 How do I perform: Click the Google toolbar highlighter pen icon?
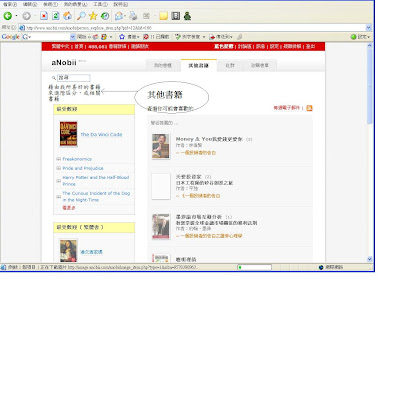point(239,37)
